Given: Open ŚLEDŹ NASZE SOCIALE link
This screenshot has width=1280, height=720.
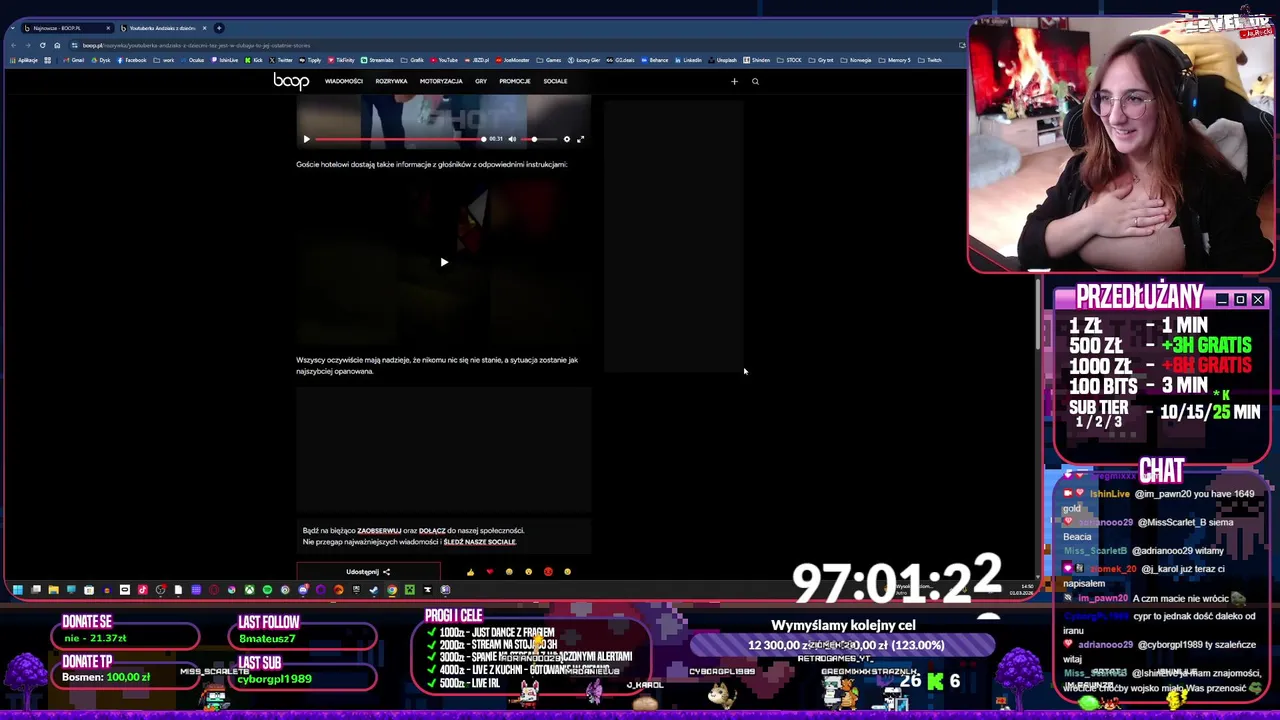Looking at the screenshot, I should (480, 542).
